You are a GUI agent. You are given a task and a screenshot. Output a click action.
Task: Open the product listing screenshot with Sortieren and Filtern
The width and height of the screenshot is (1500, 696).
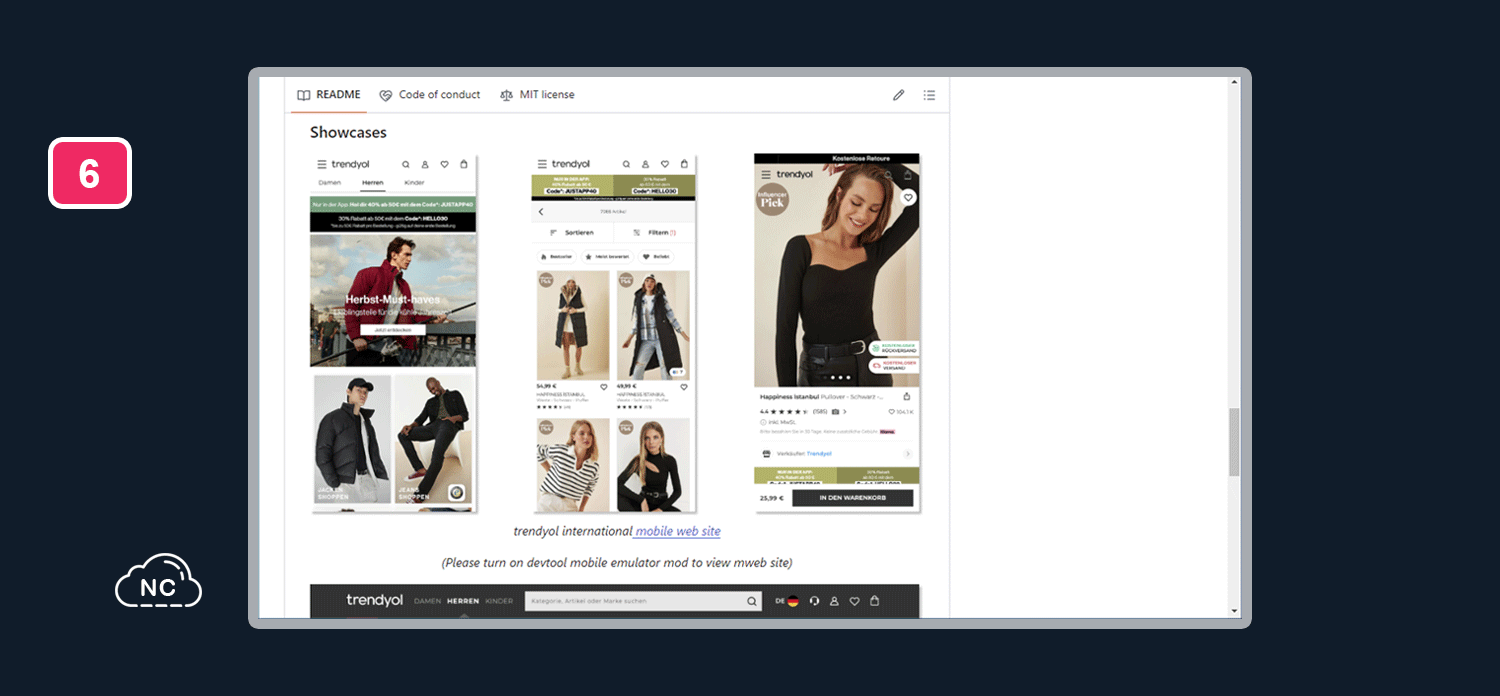614,334
